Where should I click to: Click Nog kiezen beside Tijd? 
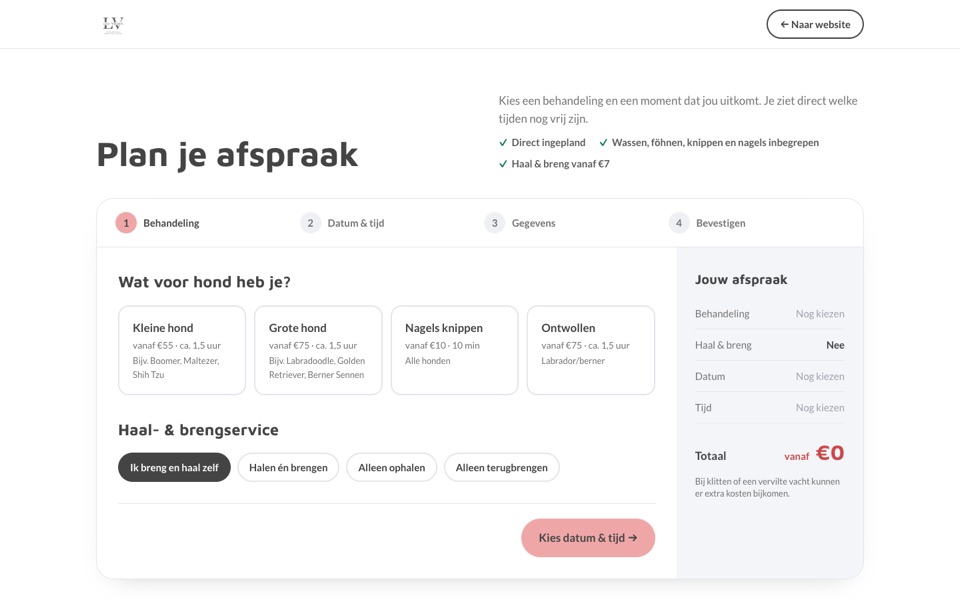(820, 407)
